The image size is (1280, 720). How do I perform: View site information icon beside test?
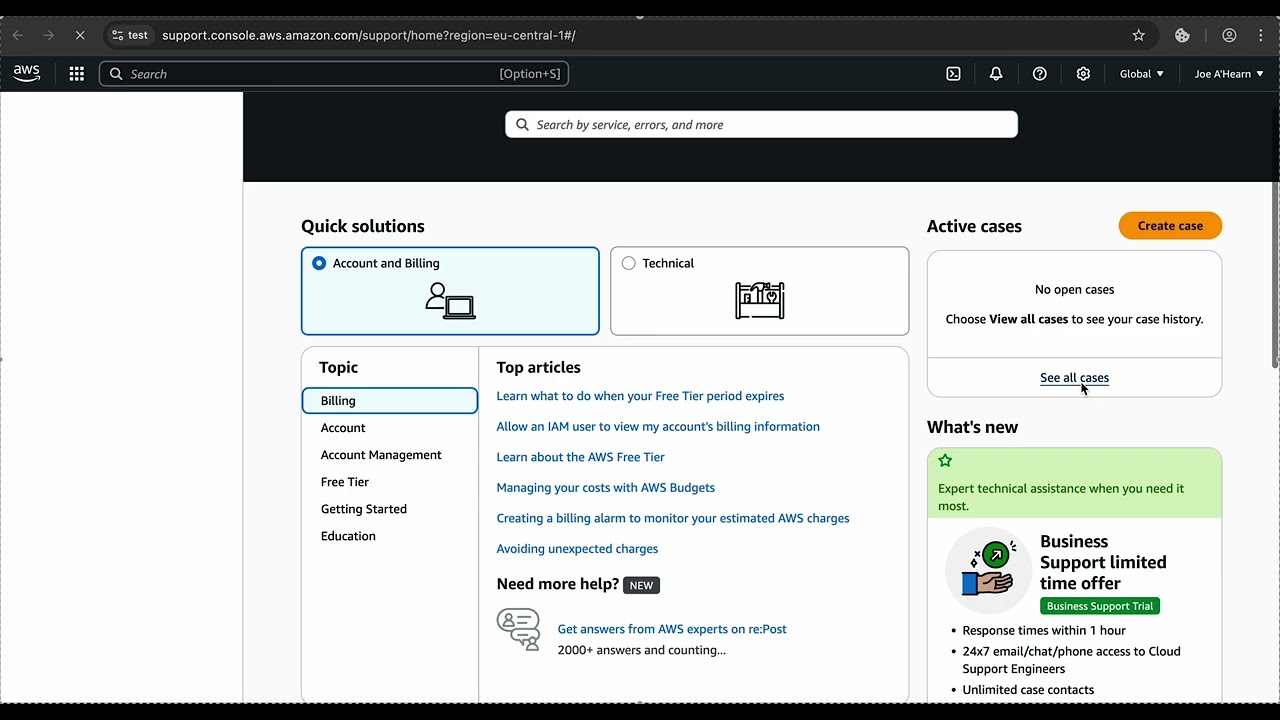(118, 35)
